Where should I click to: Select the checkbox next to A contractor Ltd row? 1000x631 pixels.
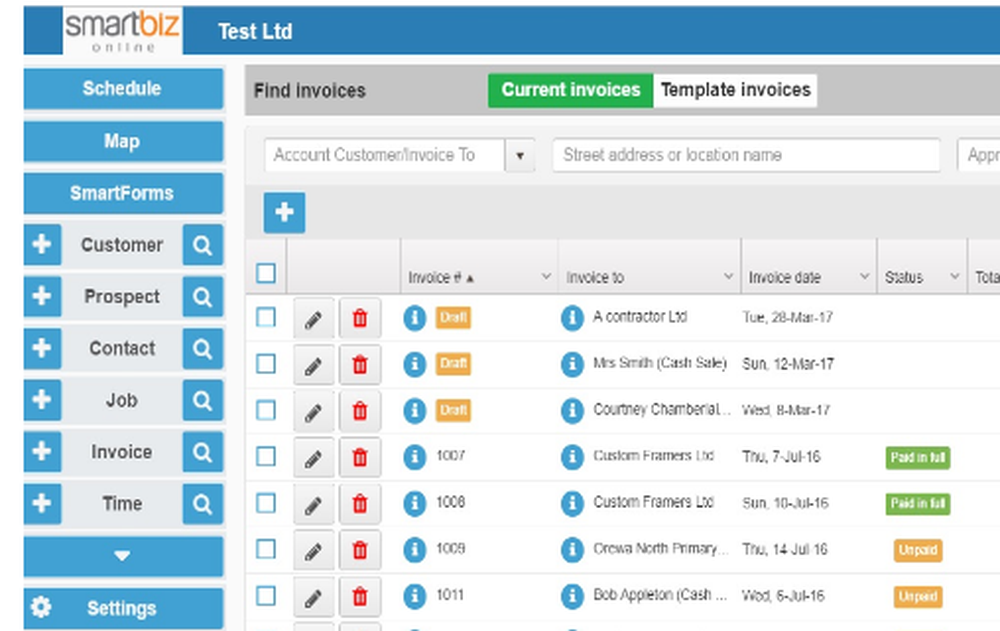(265, 317)
